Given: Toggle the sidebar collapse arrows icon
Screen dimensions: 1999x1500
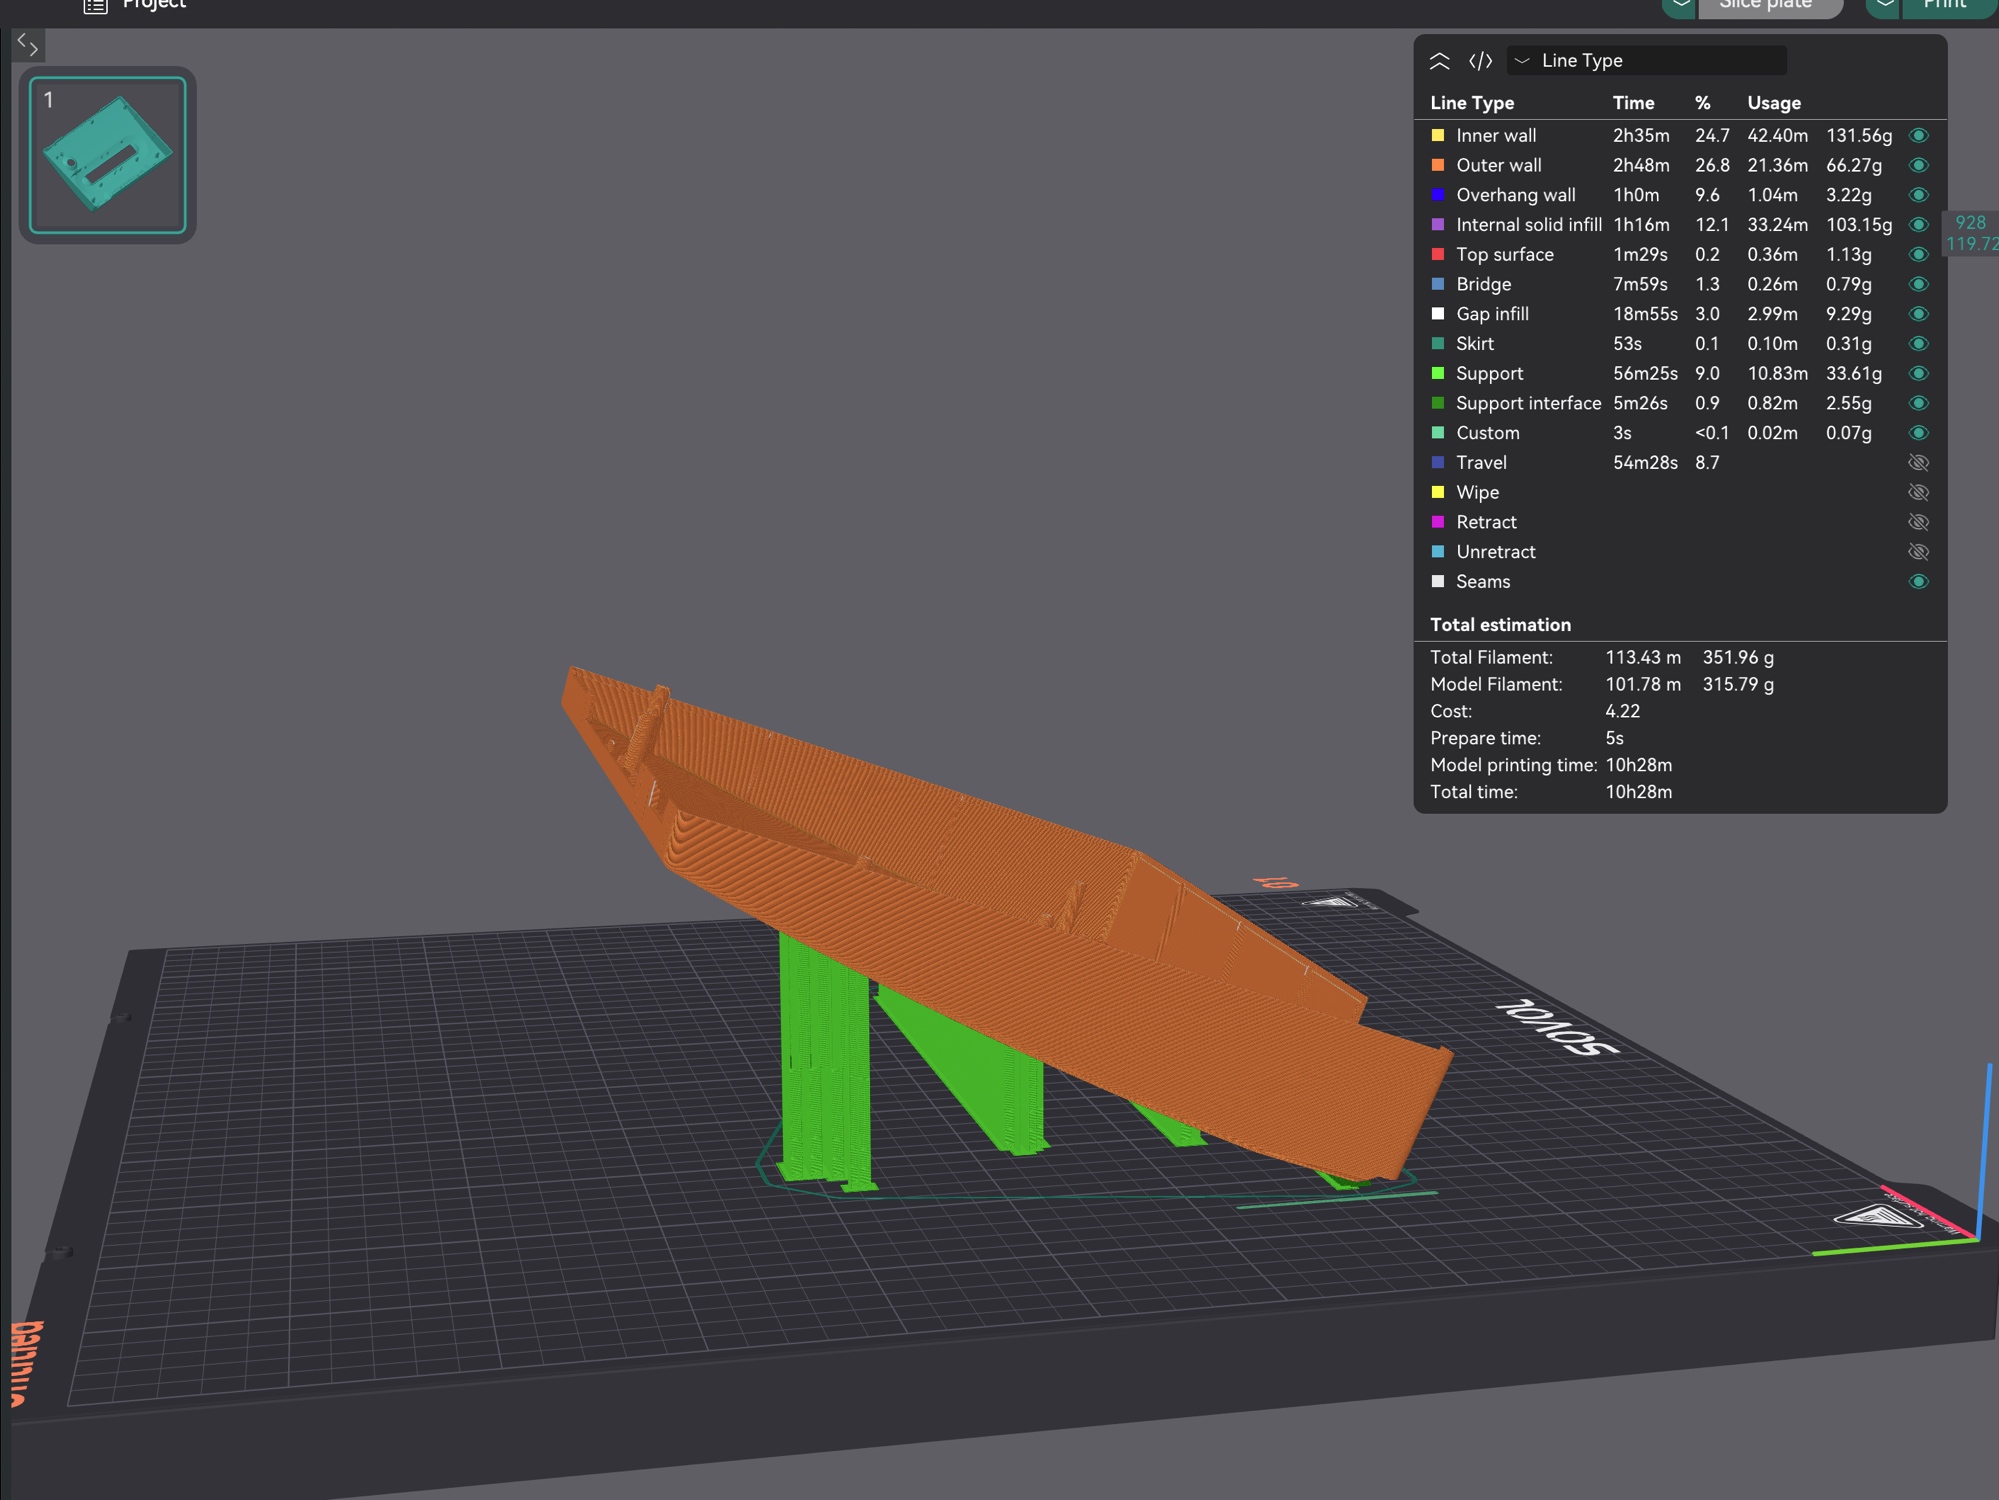Looking at the screenshot, I should (28, 44).
